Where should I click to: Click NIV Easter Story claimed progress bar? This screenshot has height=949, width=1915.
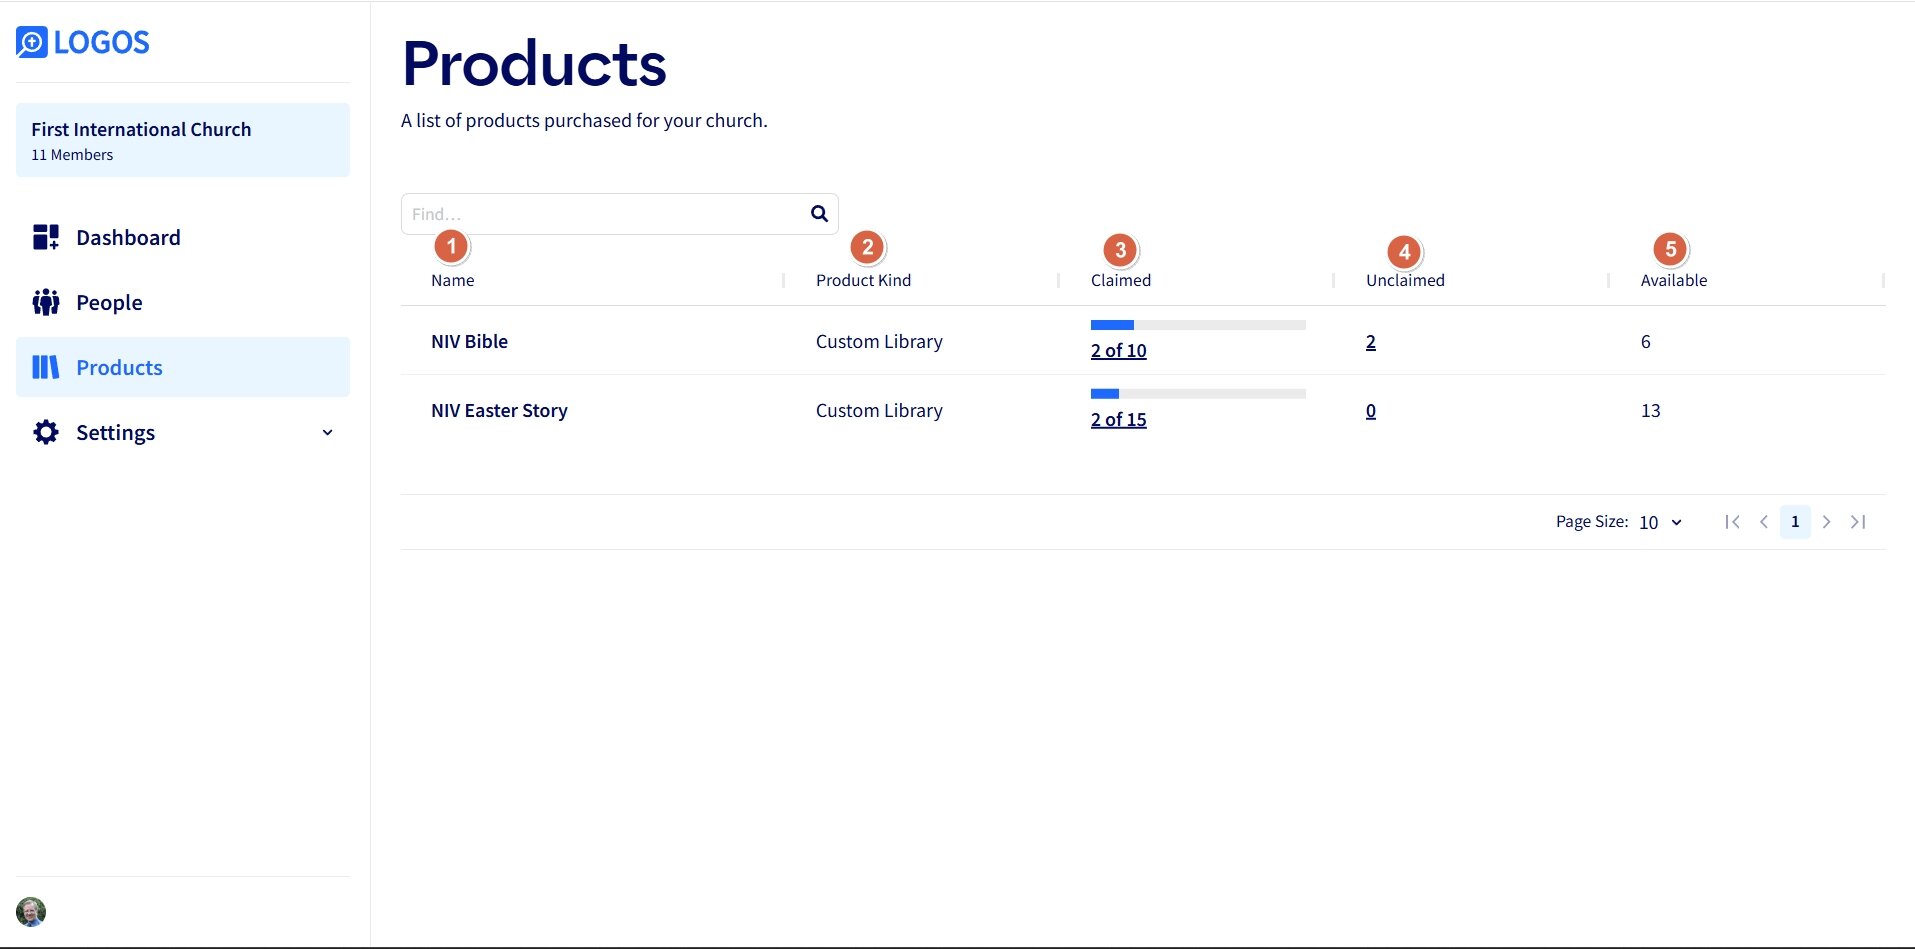point(1198,394)
